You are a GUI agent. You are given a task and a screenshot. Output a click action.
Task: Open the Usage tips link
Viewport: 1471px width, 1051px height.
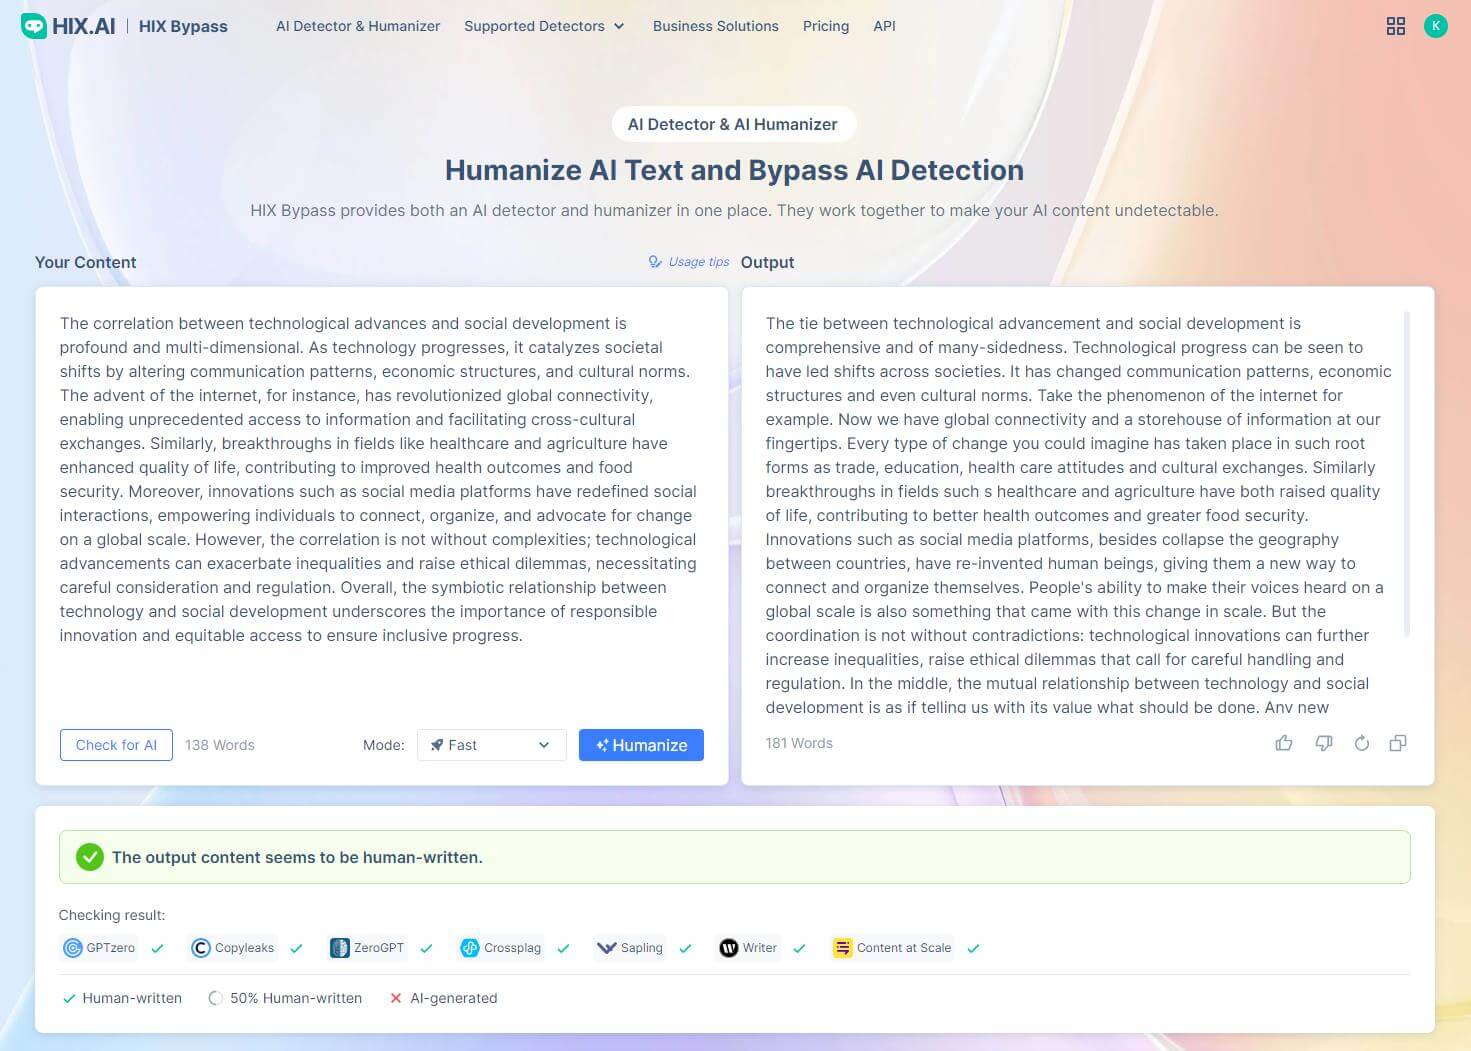tap(689, 262)
